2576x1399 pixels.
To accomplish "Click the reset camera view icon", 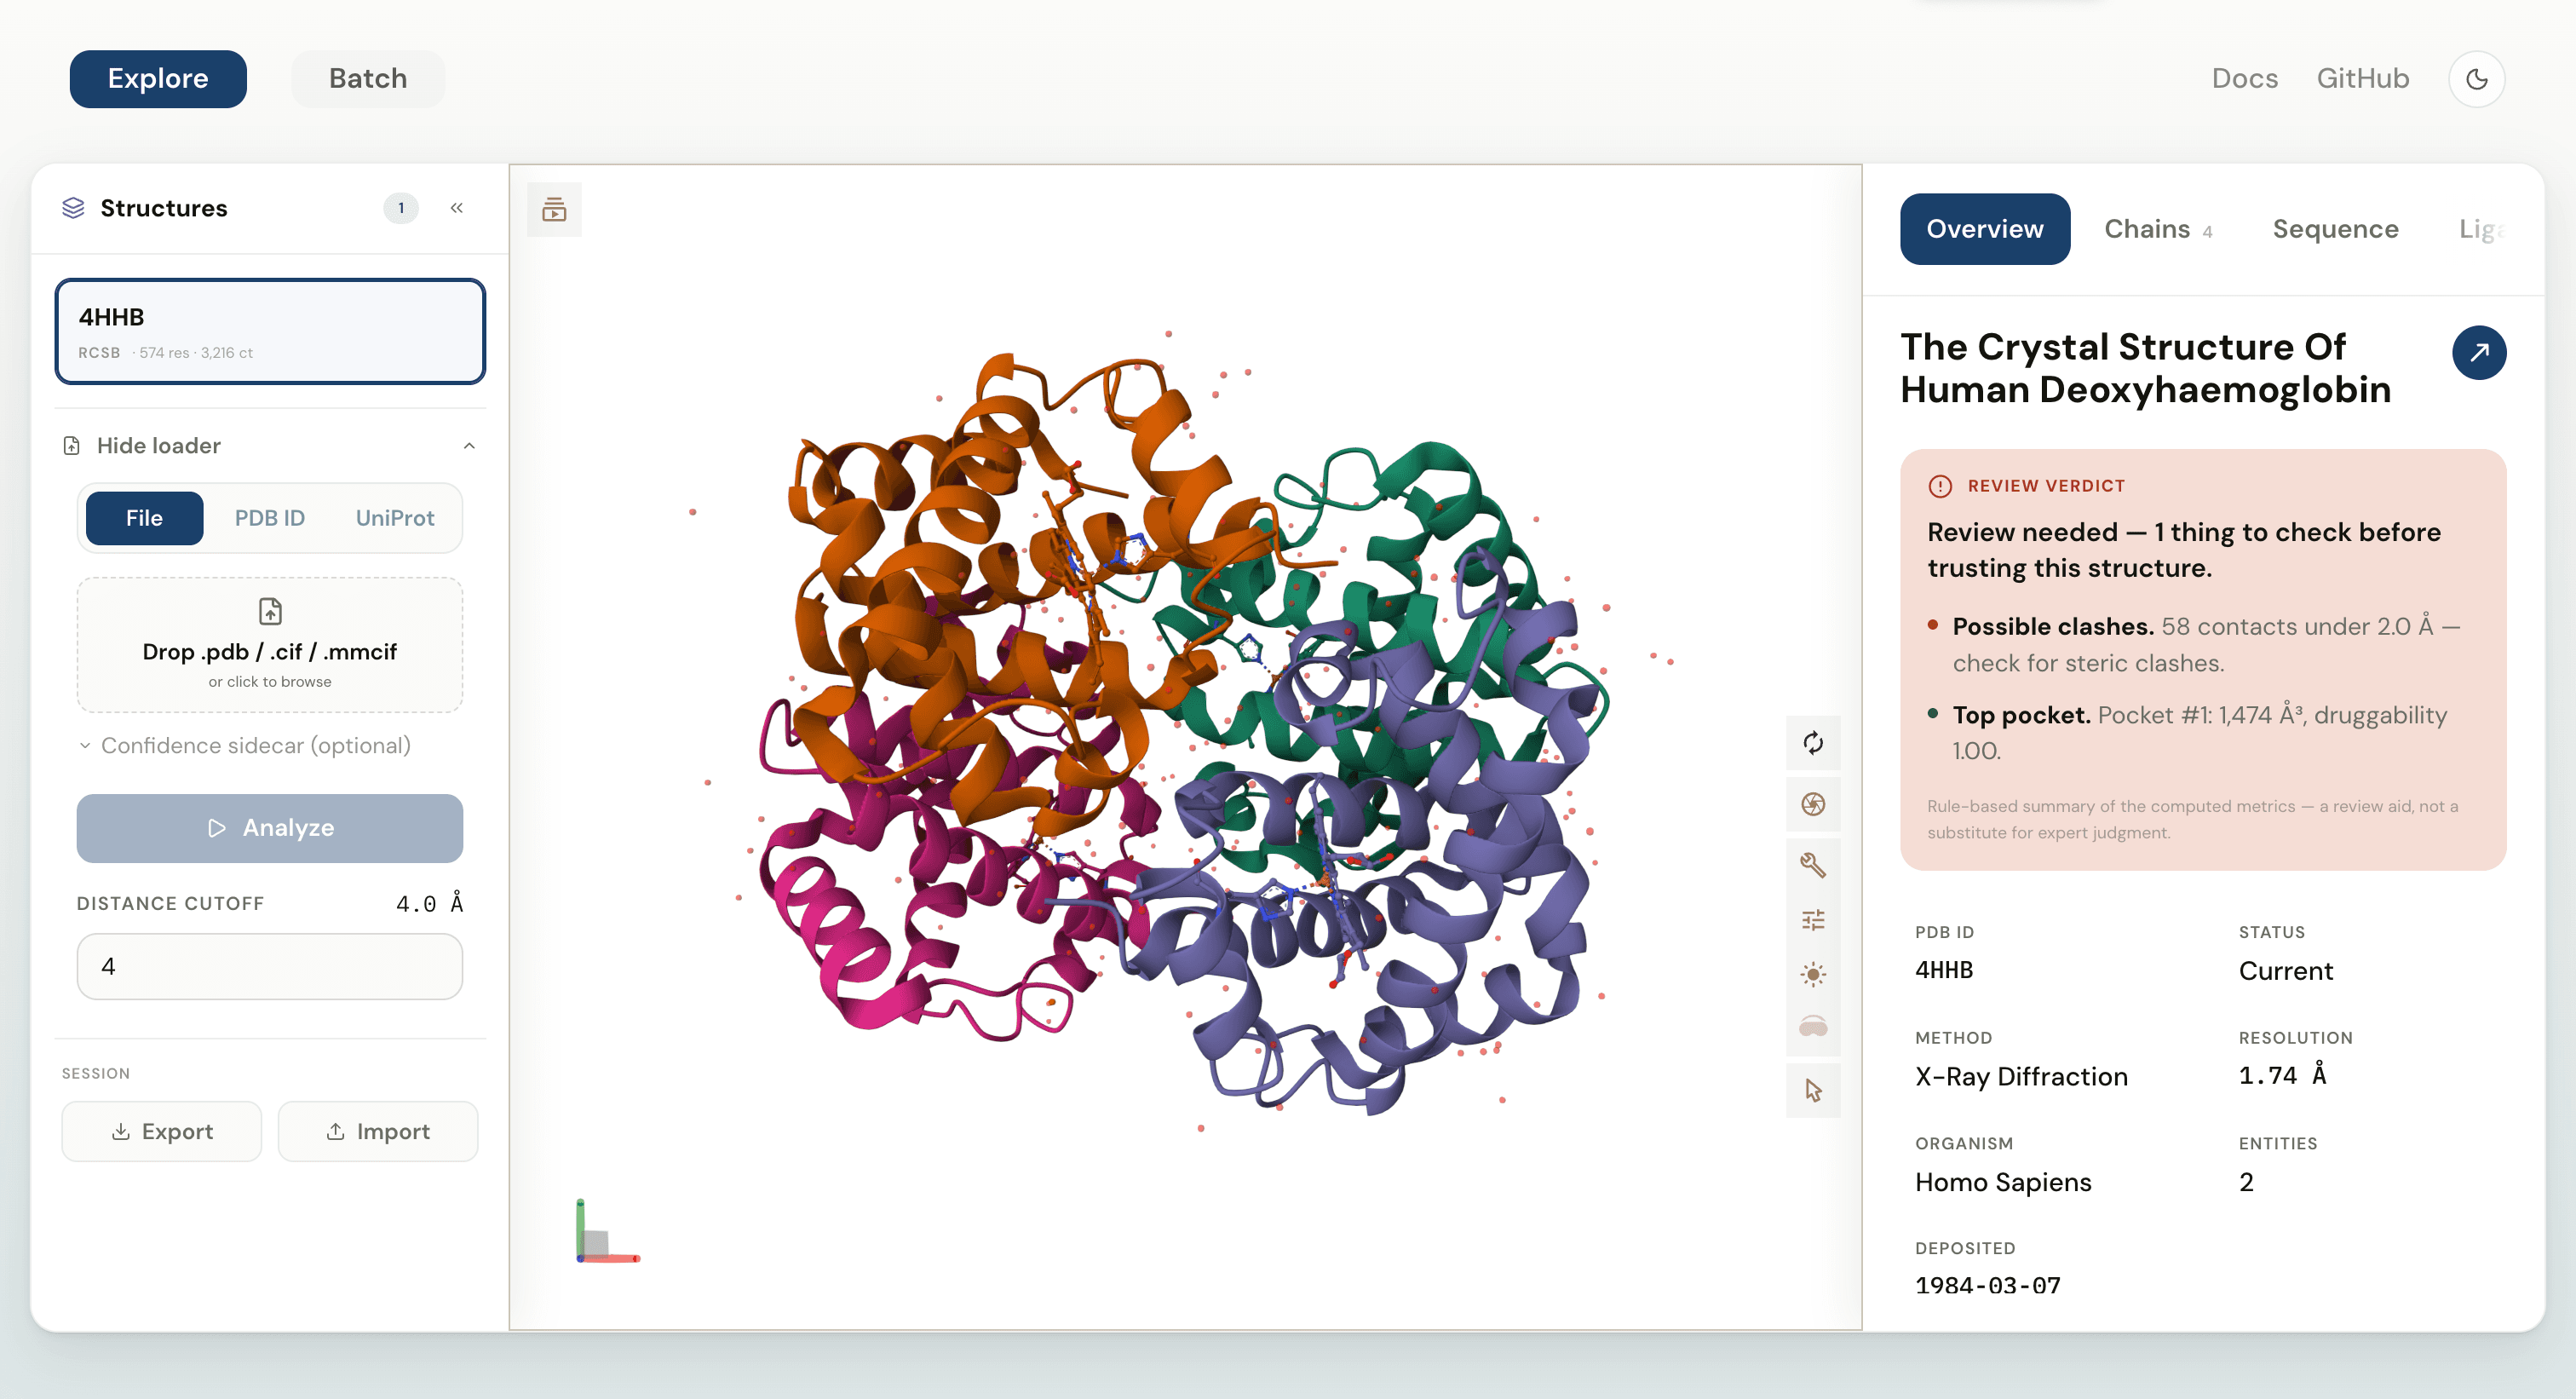I will click(x=1812, y=743).
